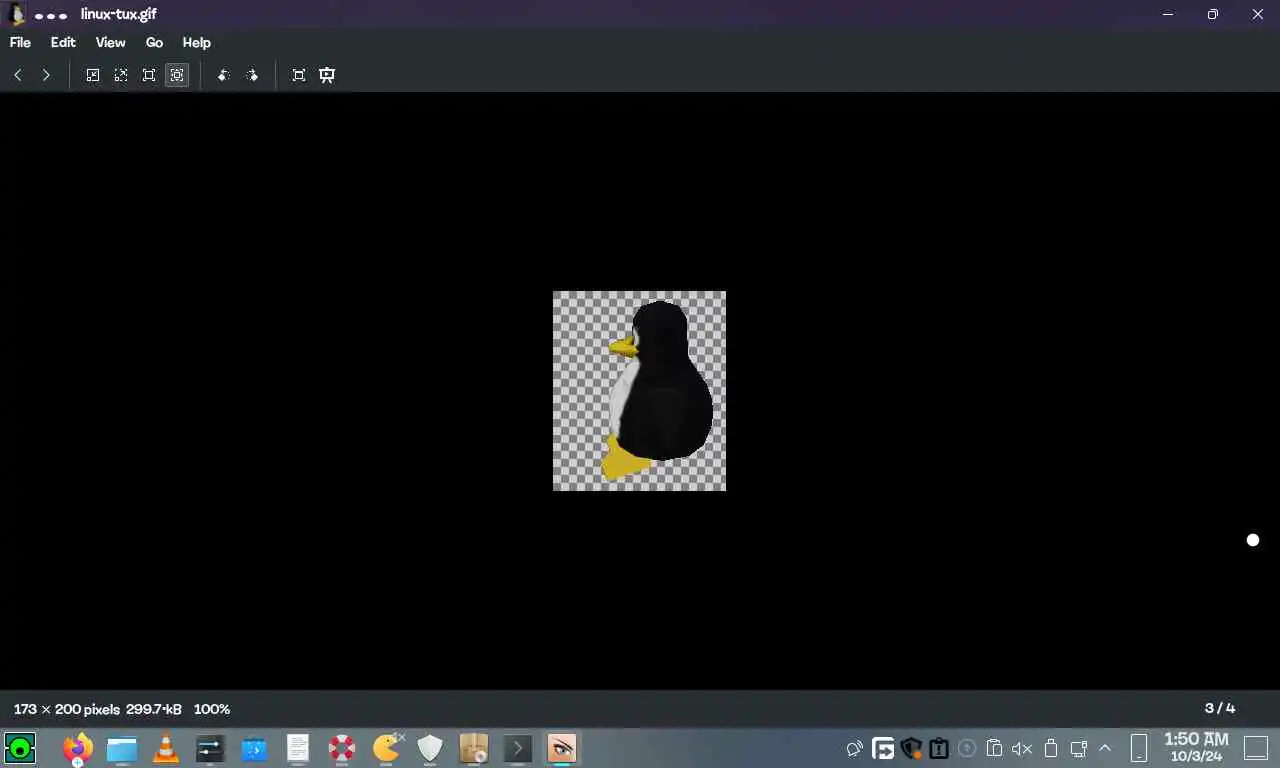
Task: Open the blue starred folder taskbar icon
Action: click(254, 748)
